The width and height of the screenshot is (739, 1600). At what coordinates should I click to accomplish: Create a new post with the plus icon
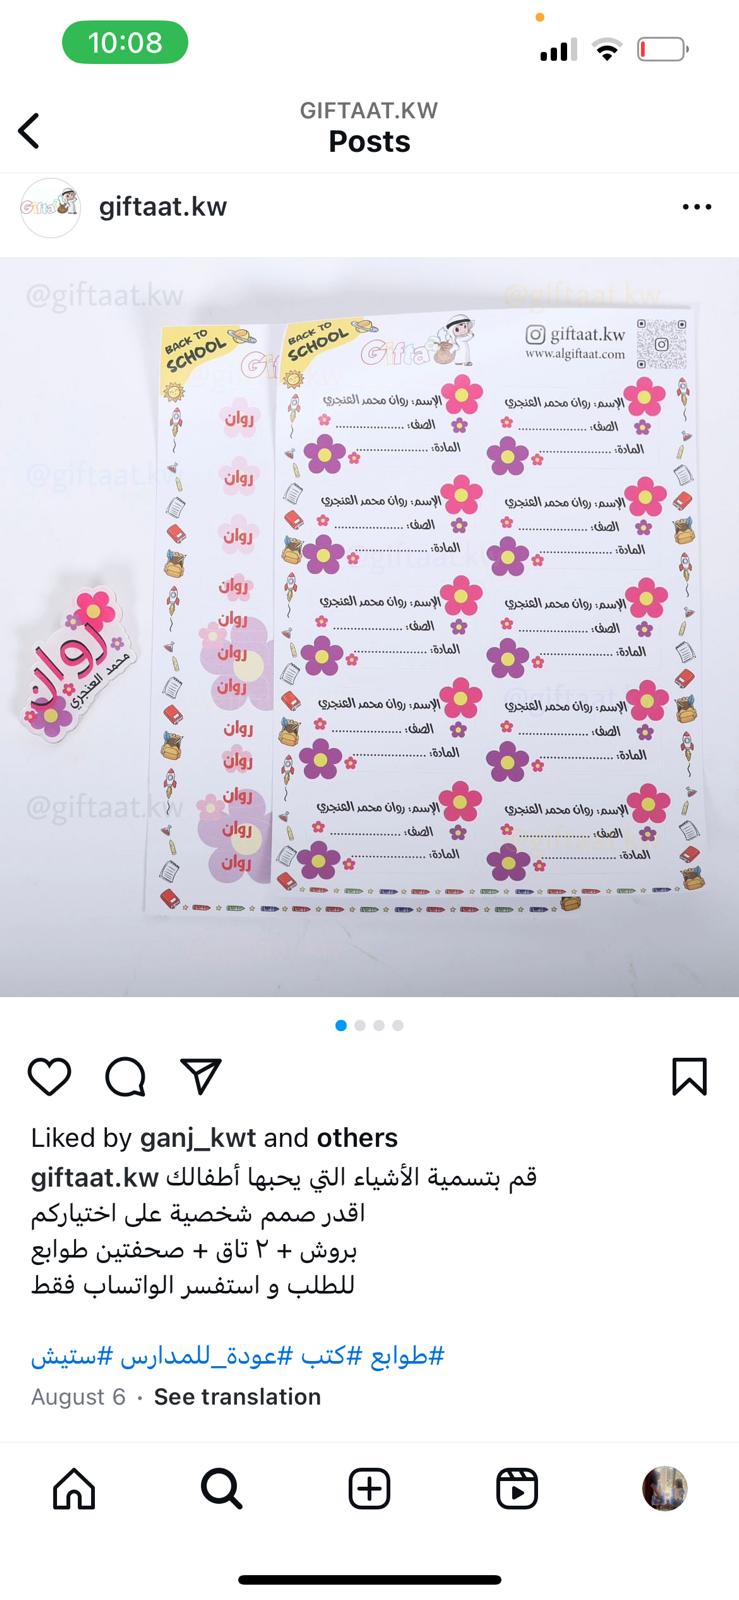[x=369, y=1488]
